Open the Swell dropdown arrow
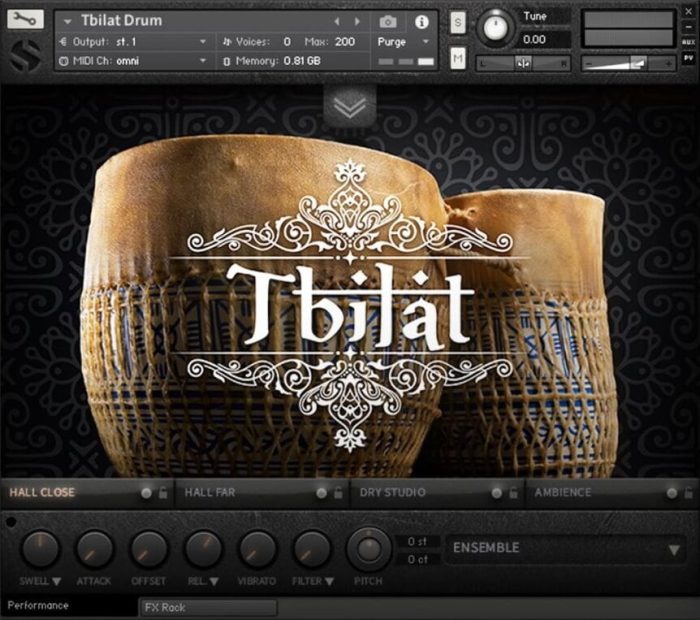 56,582
